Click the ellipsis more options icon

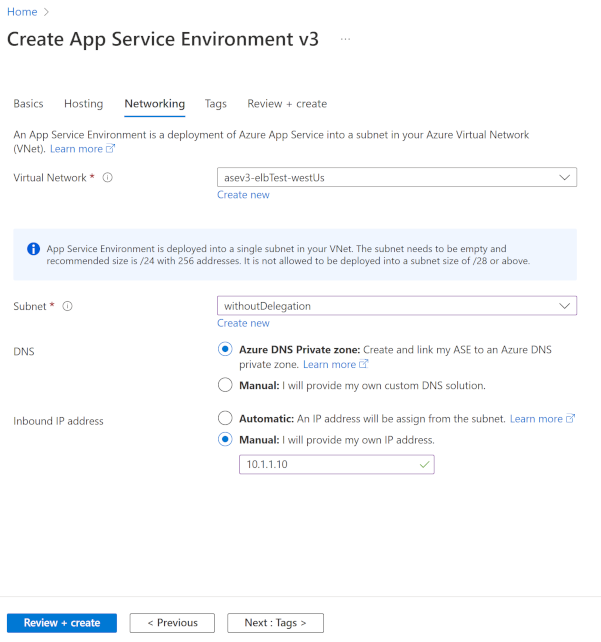click(346, 39)
